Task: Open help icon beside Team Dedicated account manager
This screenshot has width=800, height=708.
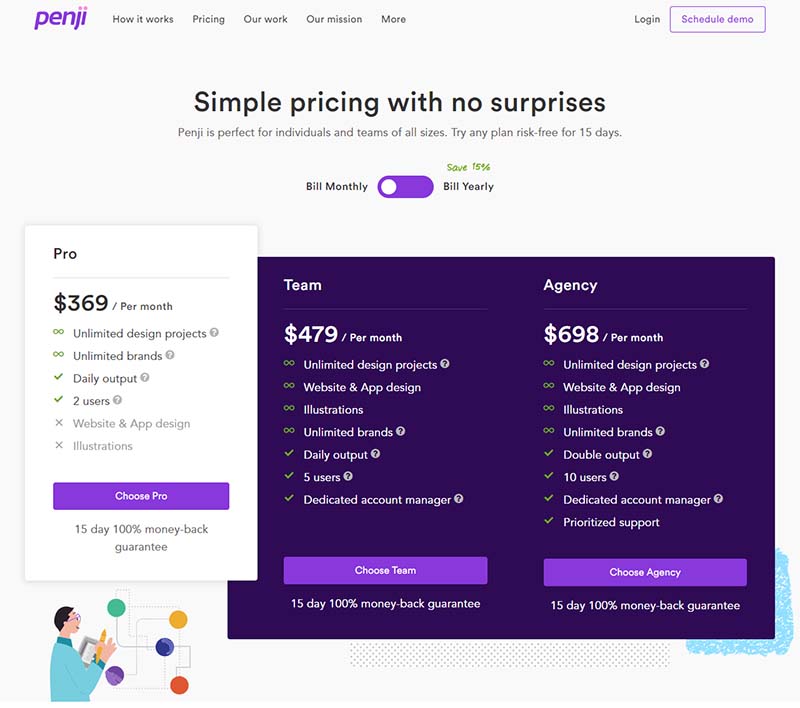Action: (x=459, y=498)
